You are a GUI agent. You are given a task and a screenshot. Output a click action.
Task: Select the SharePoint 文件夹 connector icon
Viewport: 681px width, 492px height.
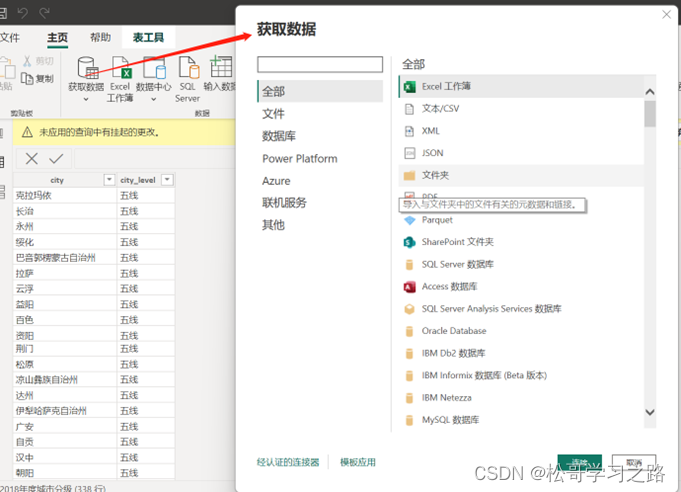[x=409, y=242]
